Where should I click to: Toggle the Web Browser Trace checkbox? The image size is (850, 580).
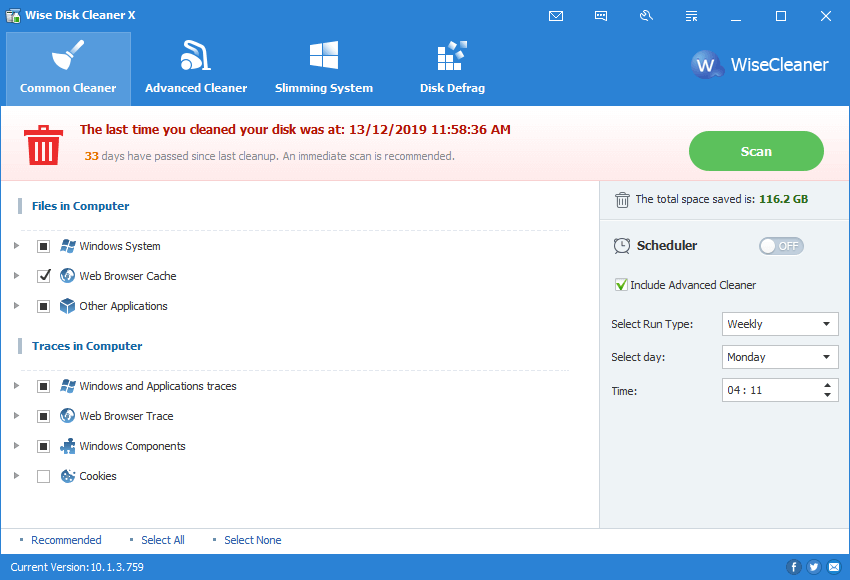[43, 416]
